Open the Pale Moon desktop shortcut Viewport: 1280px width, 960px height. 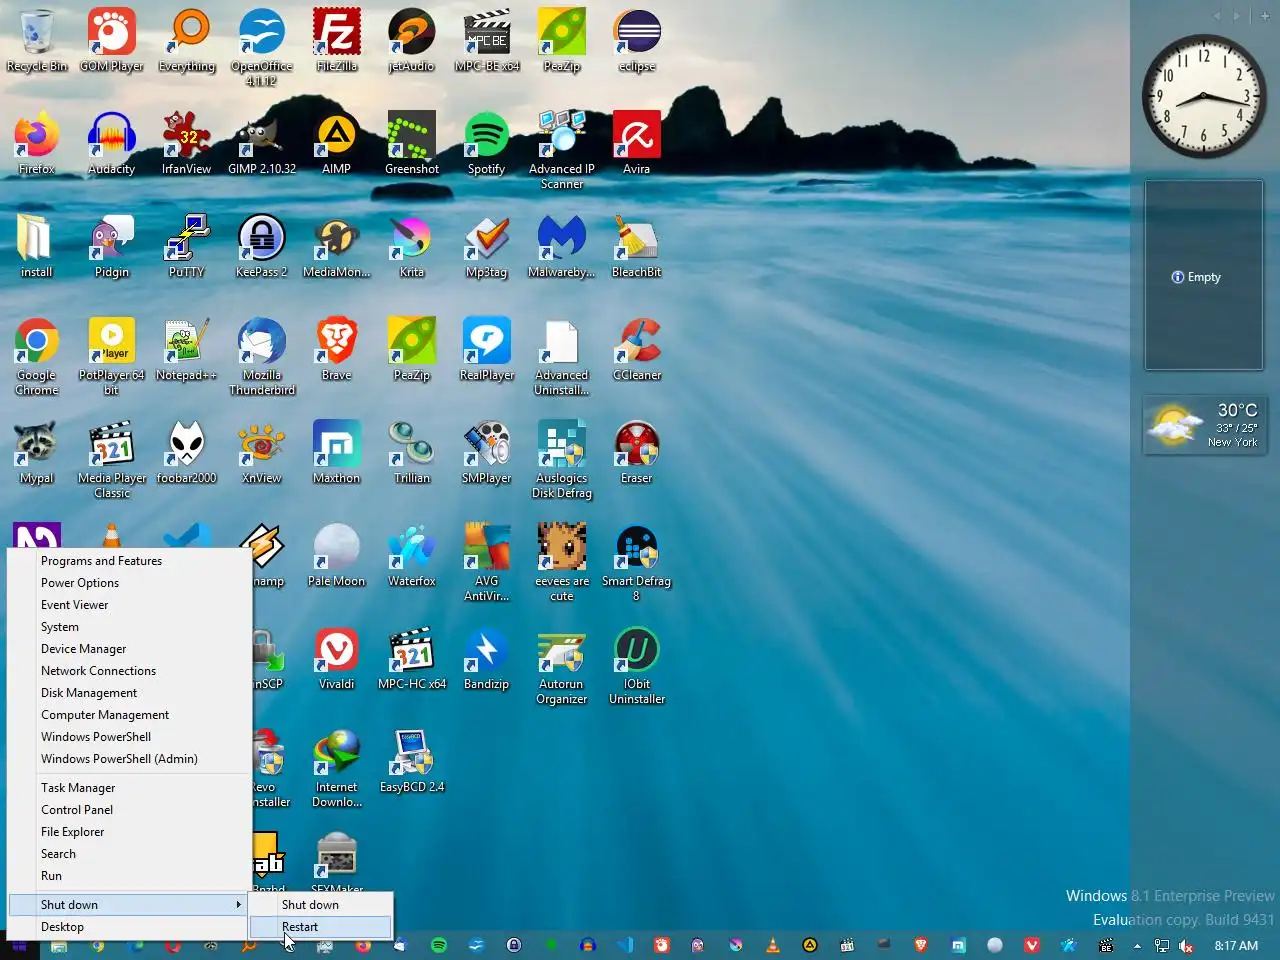click(337, 555)
